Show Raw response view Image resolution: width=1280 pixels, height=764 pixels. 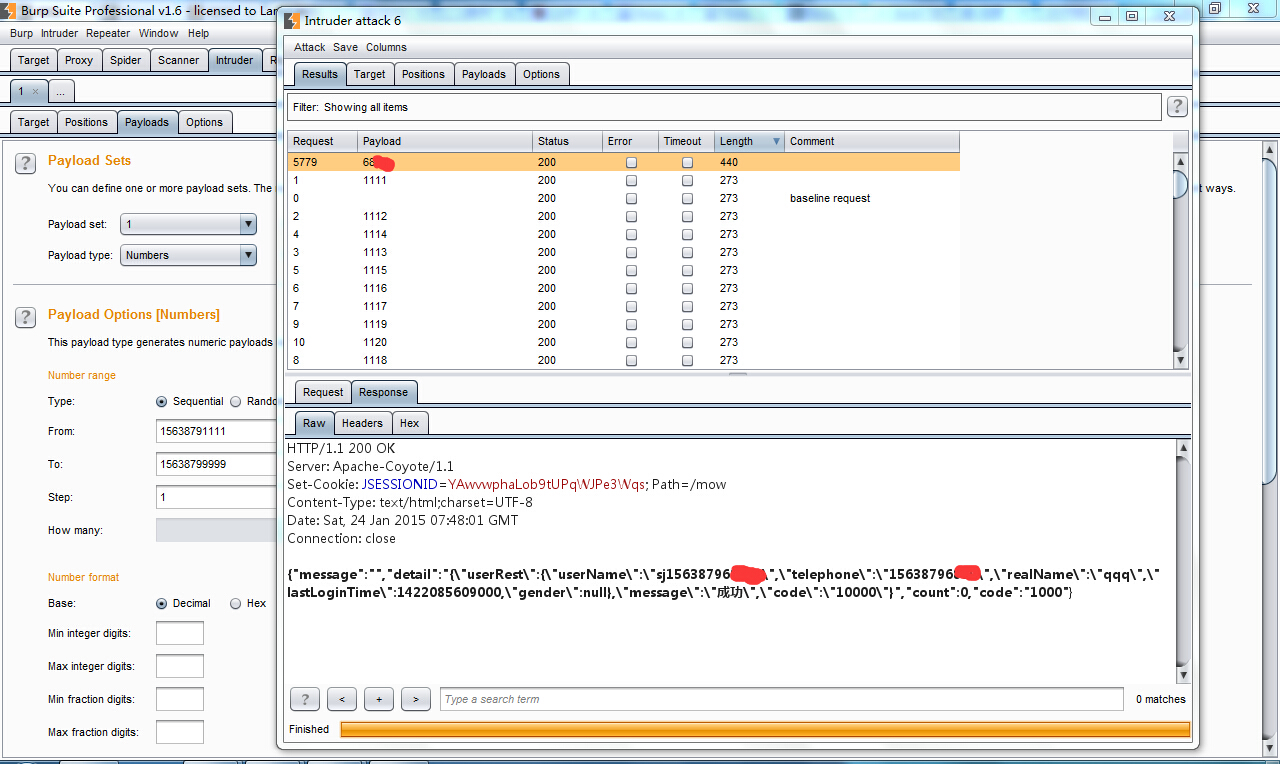point(314,423)
